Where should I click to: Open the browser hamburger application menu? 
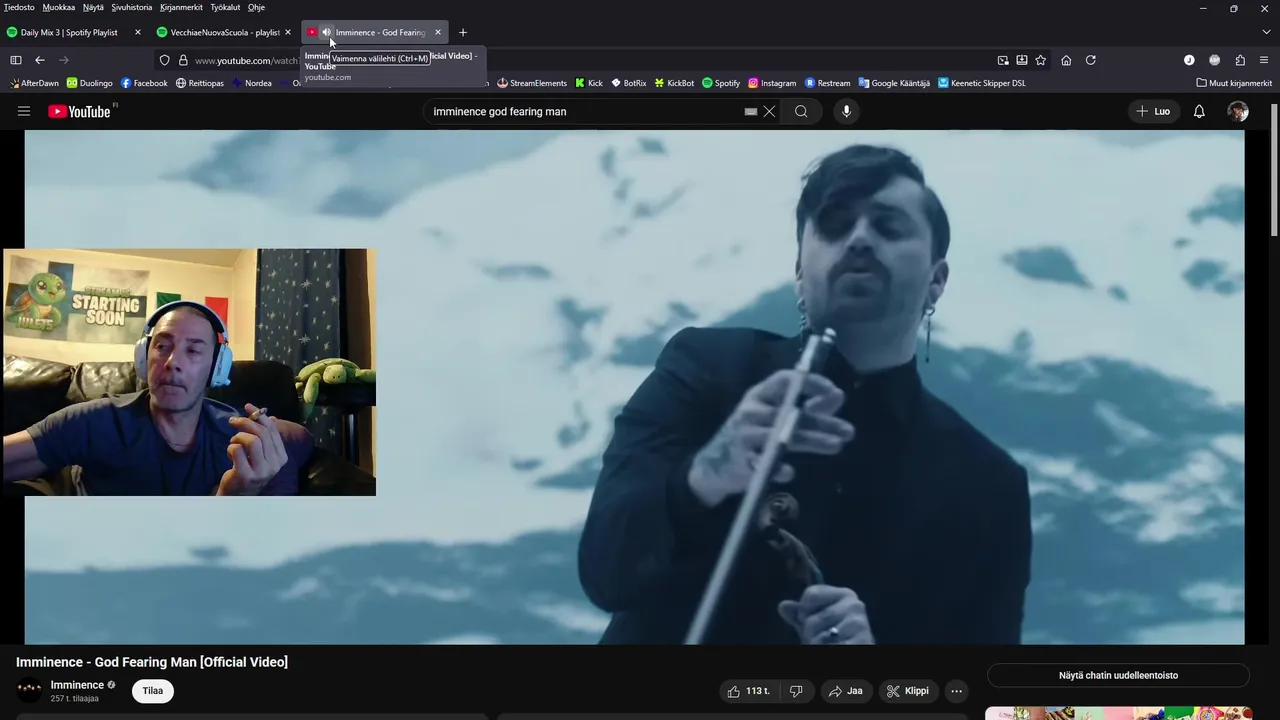coord(1265,60)
